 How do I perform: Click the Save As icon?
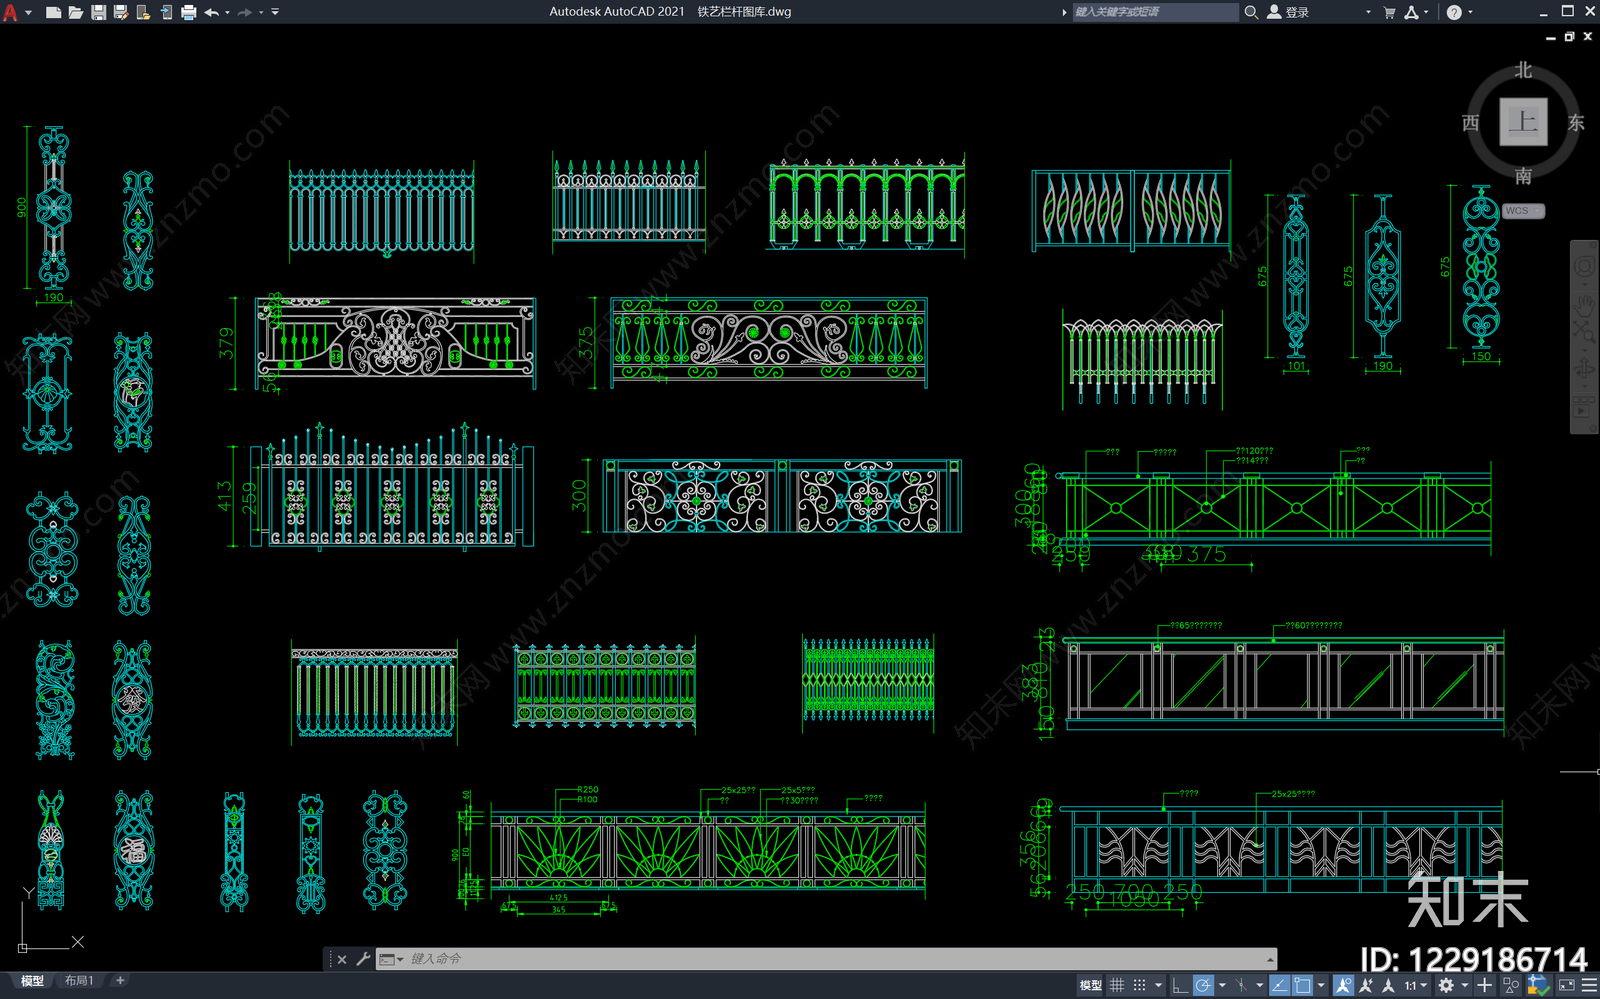point(121,12)
